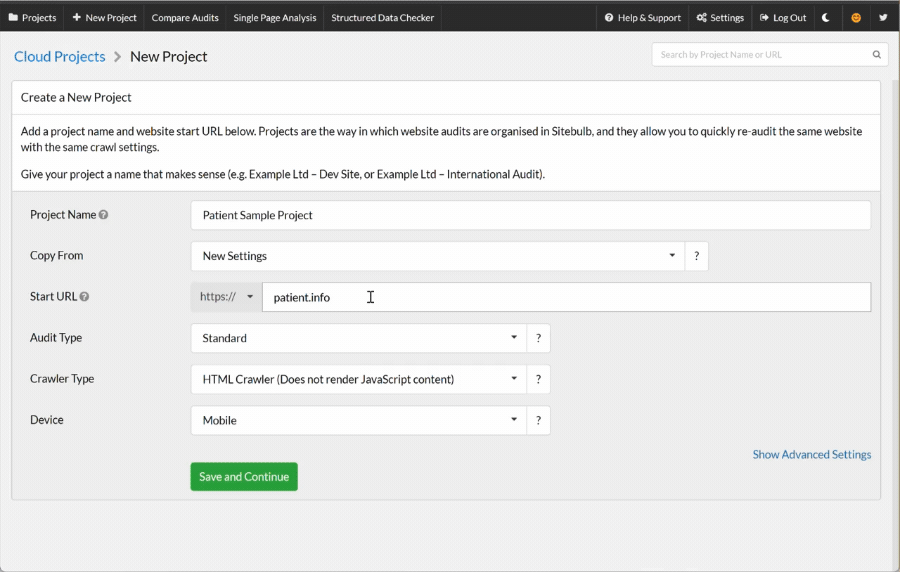Expand the Crawler Type dropdown
The width and height of the screenshot is (900, 572).
[359, 379]
